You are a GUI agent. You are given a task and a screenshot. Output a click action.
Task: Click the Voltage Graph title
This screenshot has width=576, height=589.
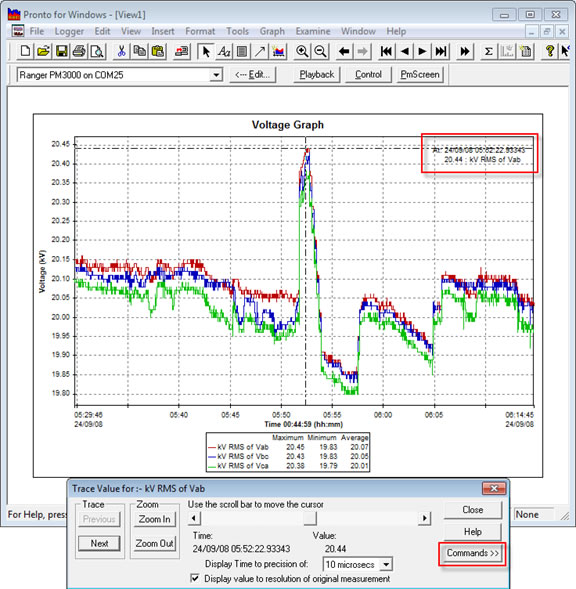(x=287, y=125)
